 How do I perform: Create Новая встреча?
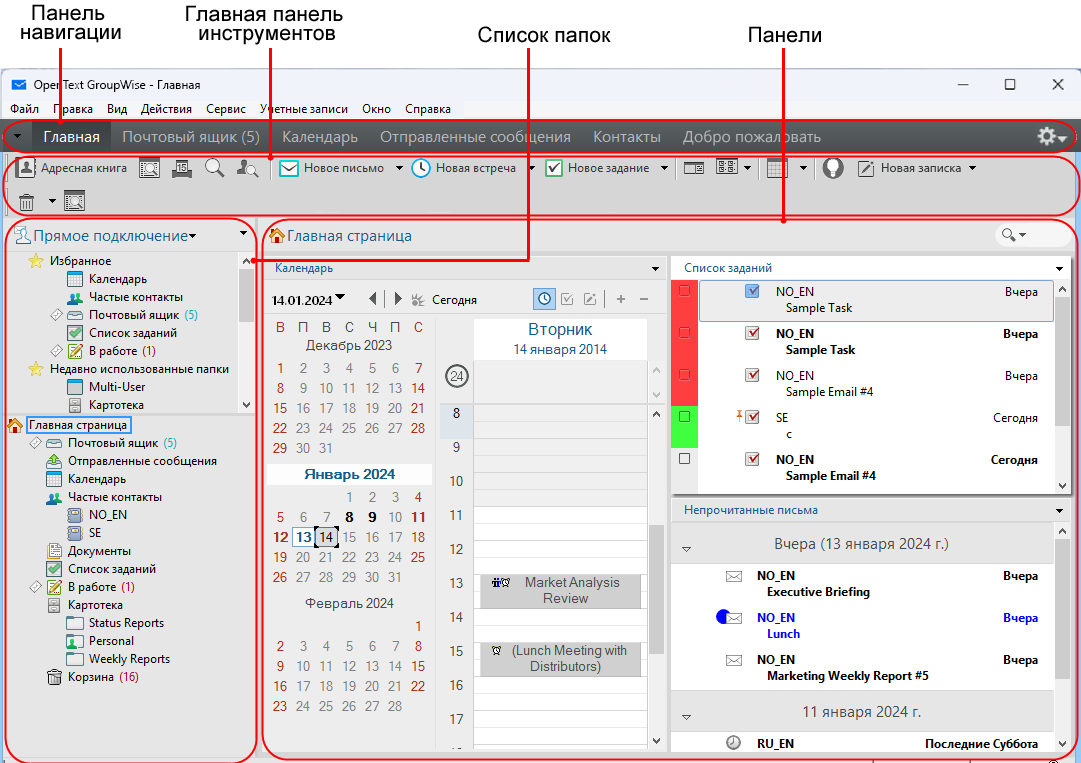464,168
